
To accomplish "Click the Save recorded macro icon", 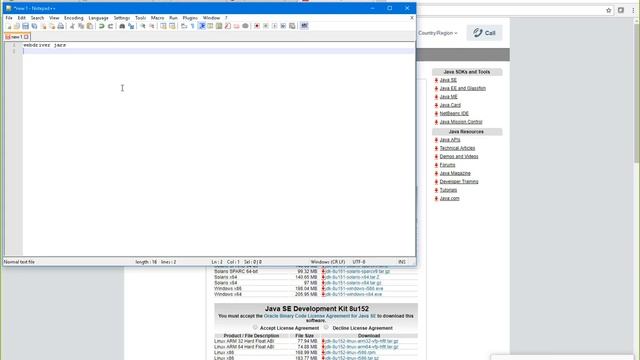I will click(292, 26).
